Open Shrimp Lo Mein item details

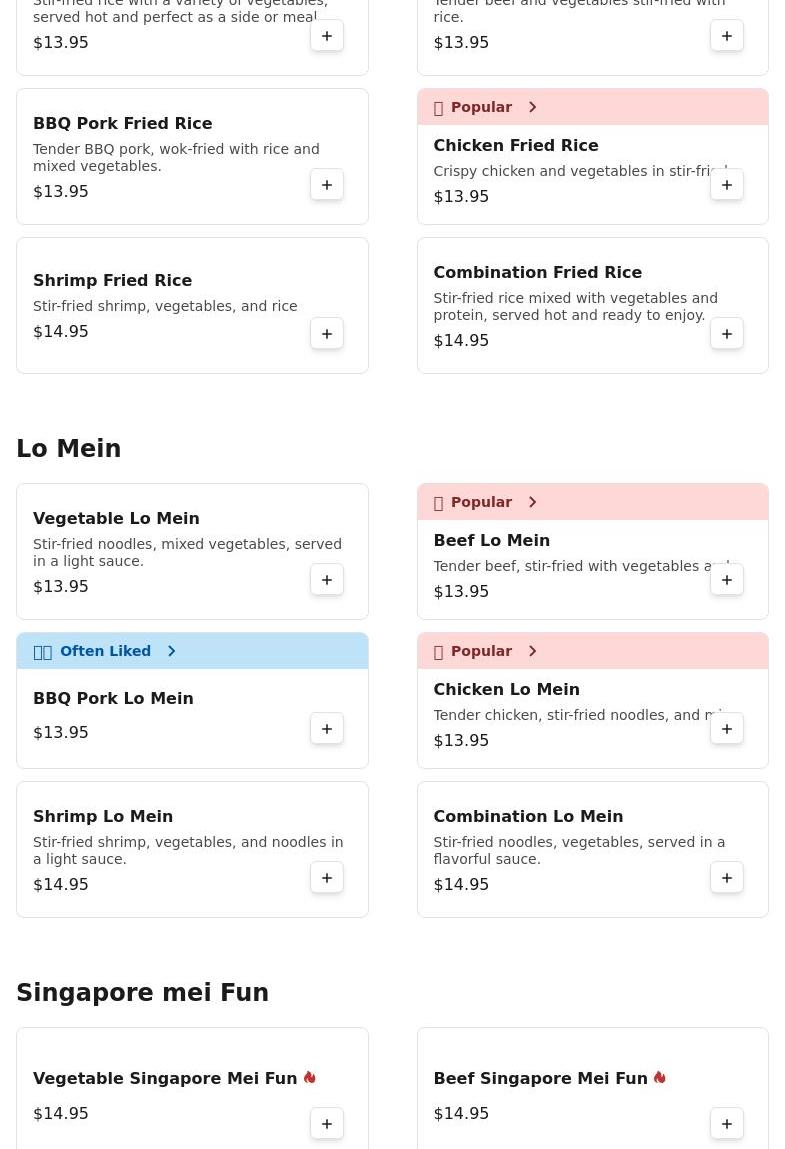(x=103, y=816)
